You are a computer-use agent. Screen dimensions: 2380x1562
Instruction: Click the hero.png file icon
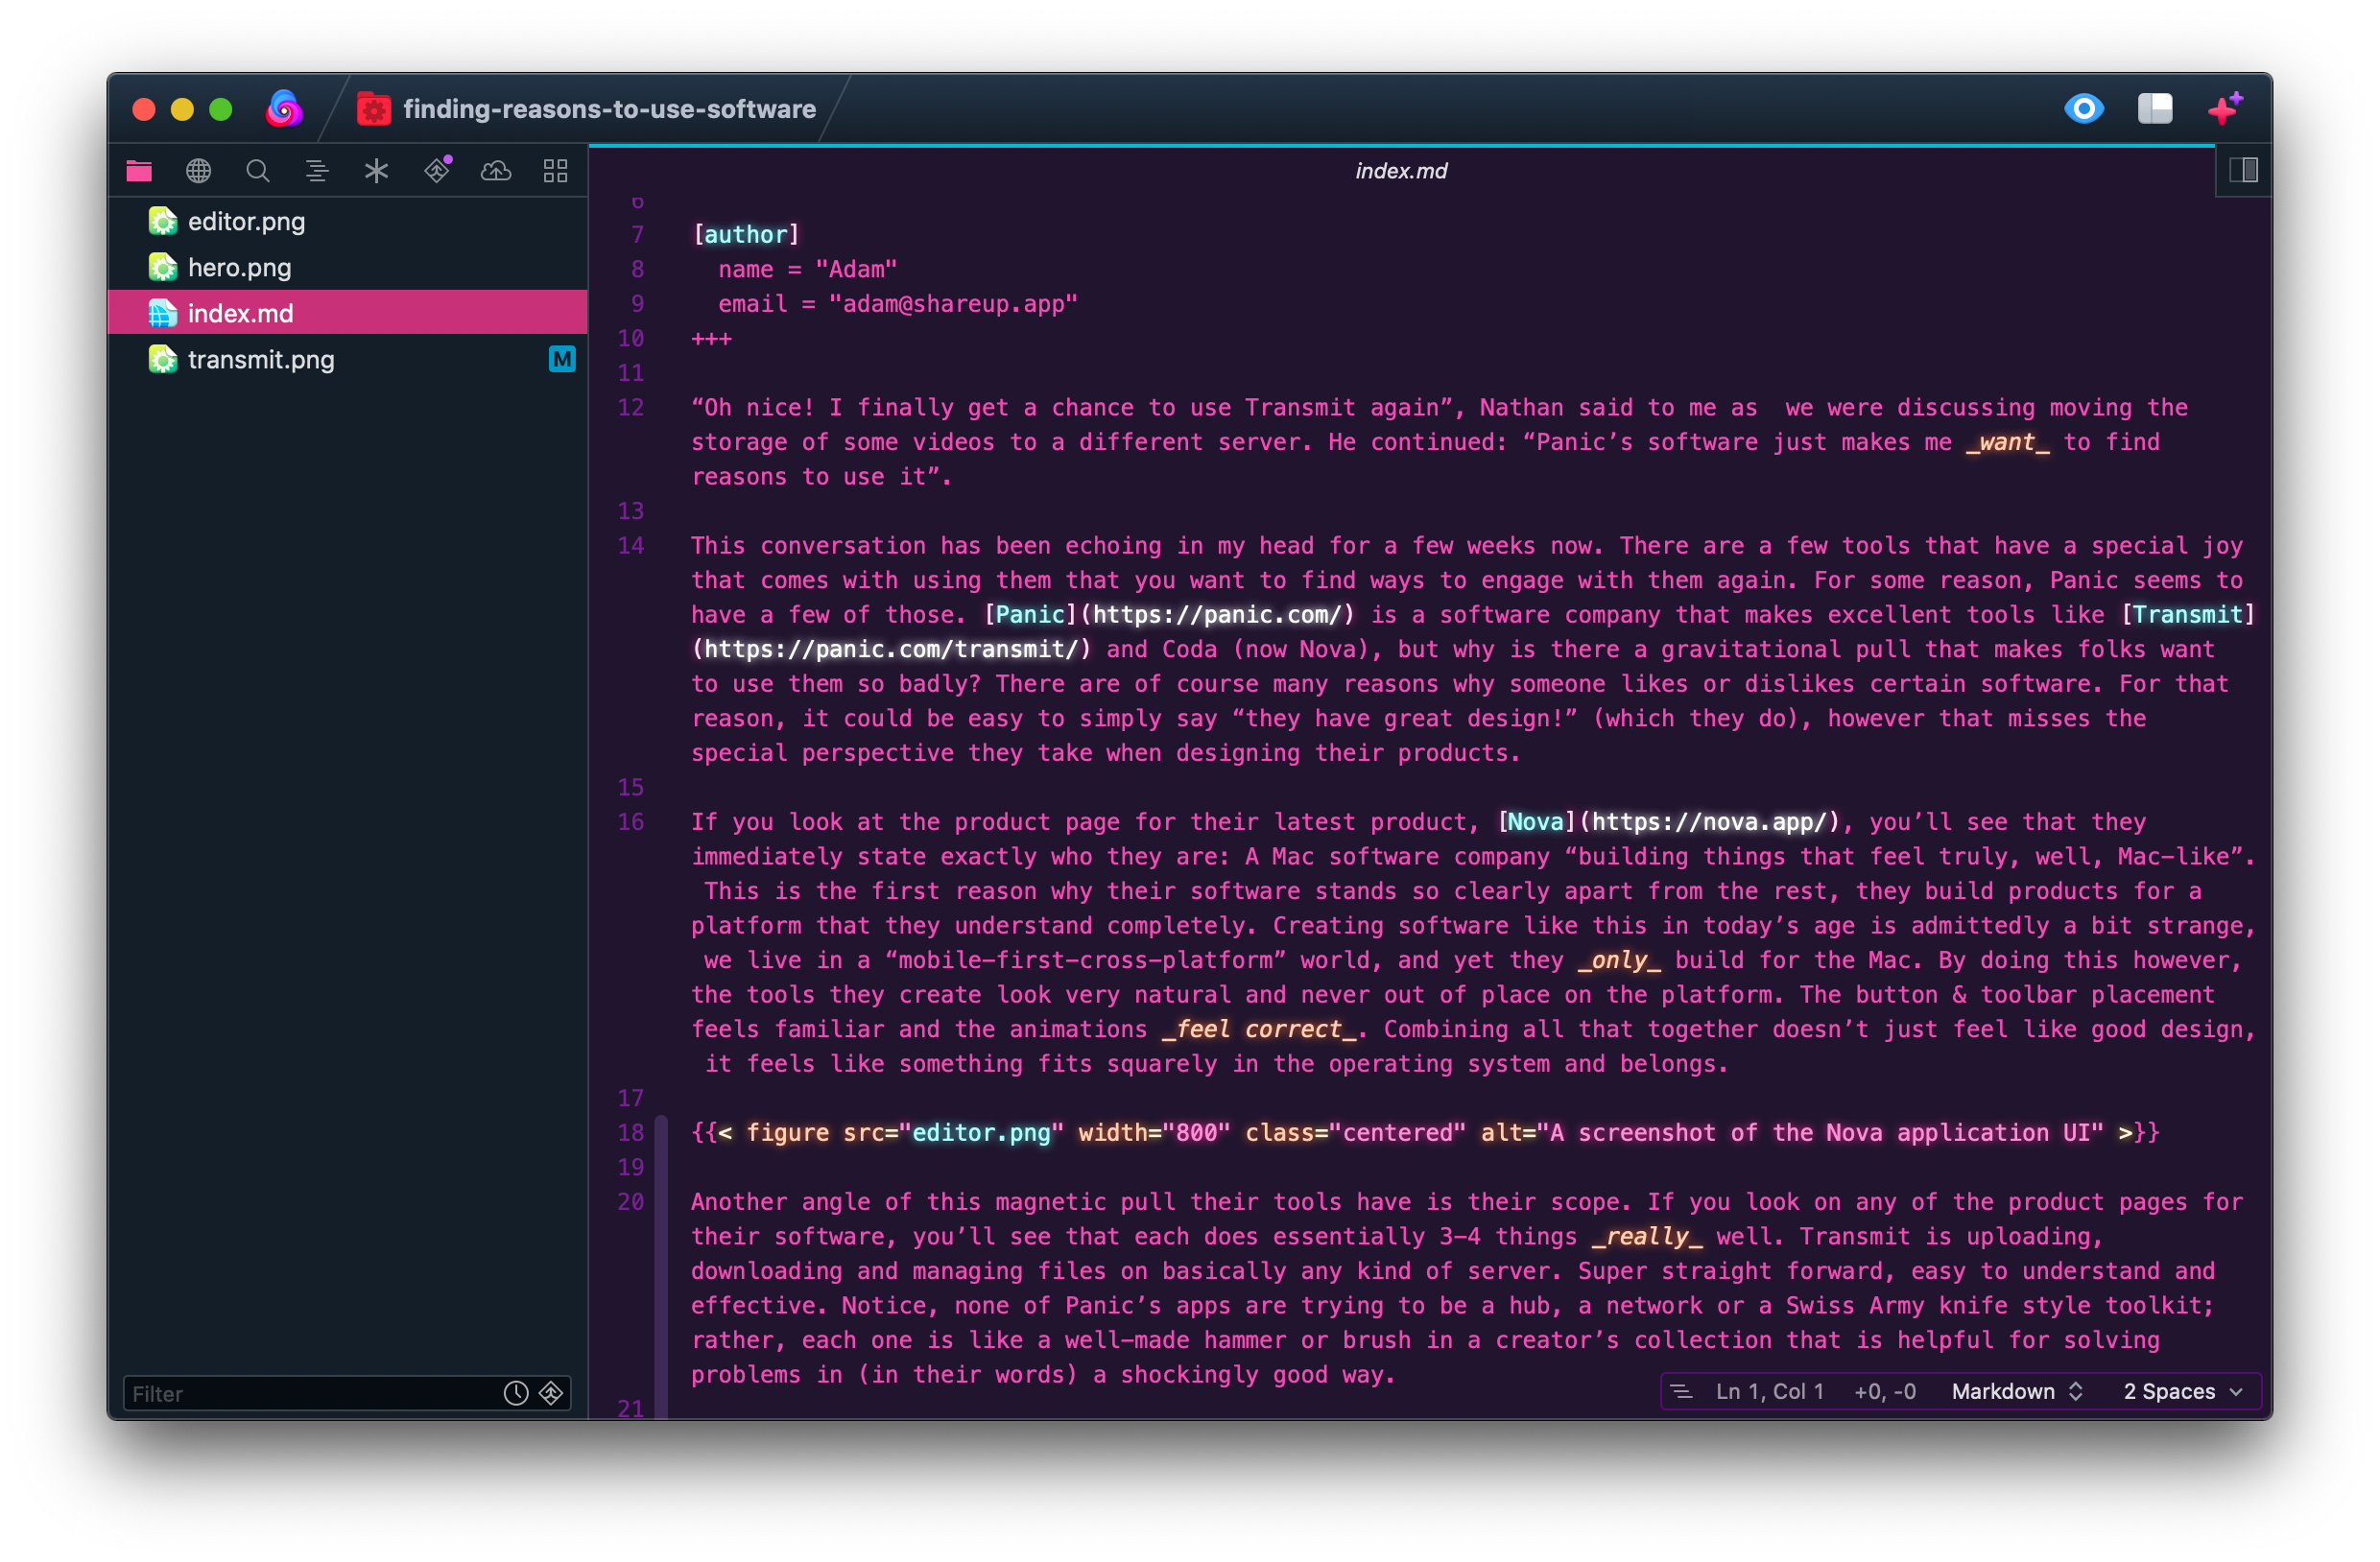pos(163,267)
